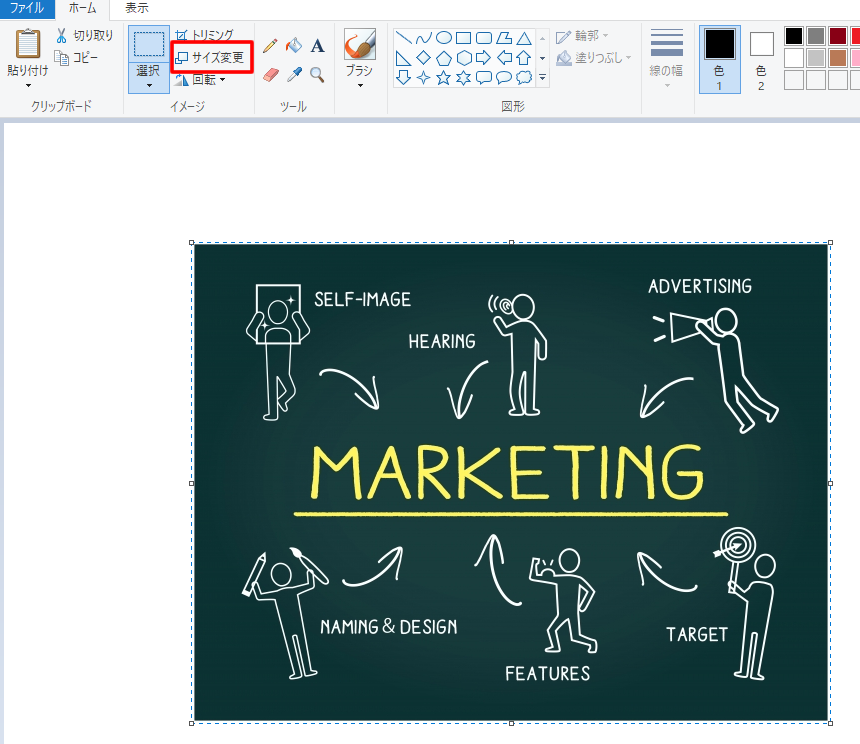Select the Pencil tool

(270, 46)
